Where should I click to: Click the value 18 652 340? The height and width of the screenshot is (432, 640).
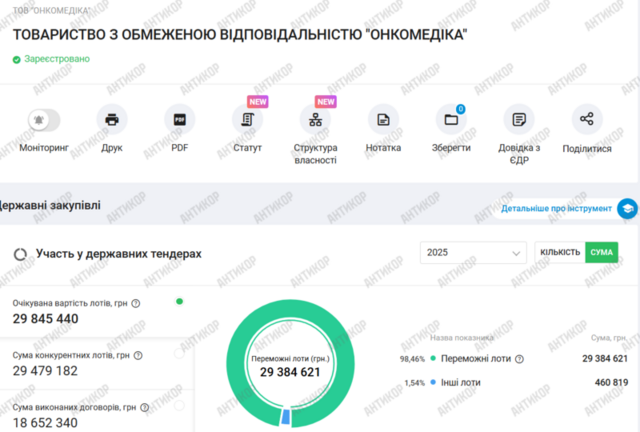[45, 423]
